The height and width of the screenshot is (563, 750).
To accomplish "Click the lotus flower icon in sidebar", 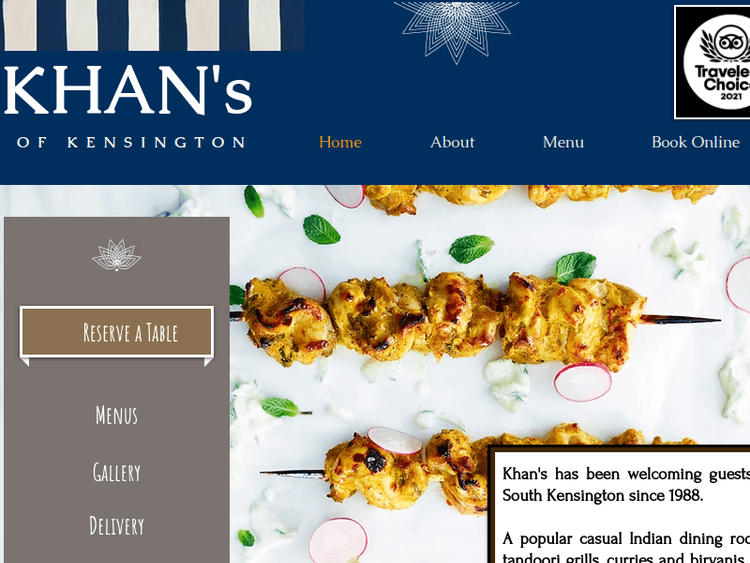I will [x=117, y=254].
